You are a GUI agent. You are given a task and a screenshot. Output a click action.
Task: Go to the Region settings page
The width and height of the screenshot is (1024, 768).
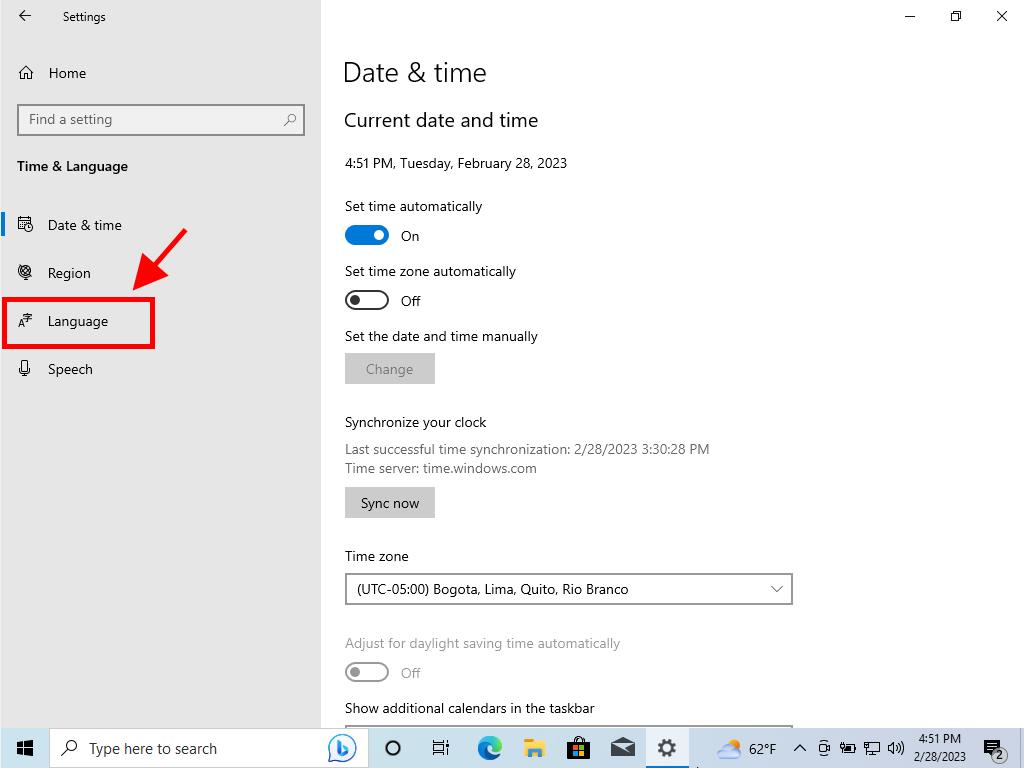click(69, 273)
